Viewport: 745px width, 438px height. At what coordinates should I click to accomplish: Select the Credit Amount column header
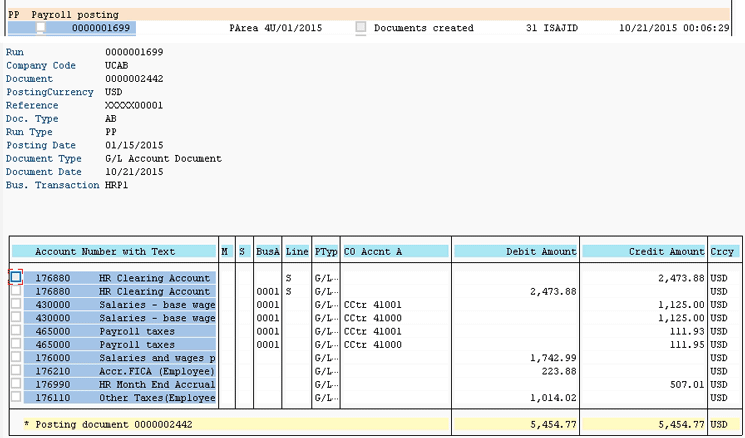click(x=642, y=251)
